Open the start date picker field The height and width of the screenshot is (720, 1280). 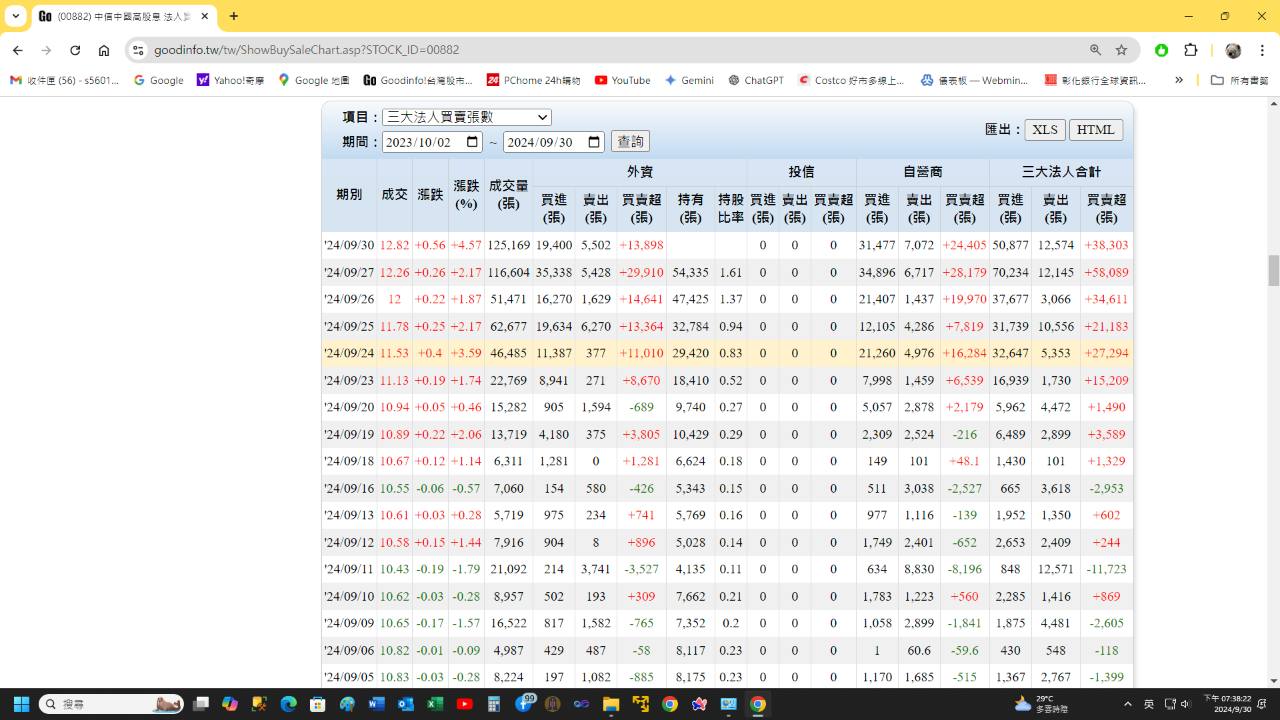click(432, 142)
